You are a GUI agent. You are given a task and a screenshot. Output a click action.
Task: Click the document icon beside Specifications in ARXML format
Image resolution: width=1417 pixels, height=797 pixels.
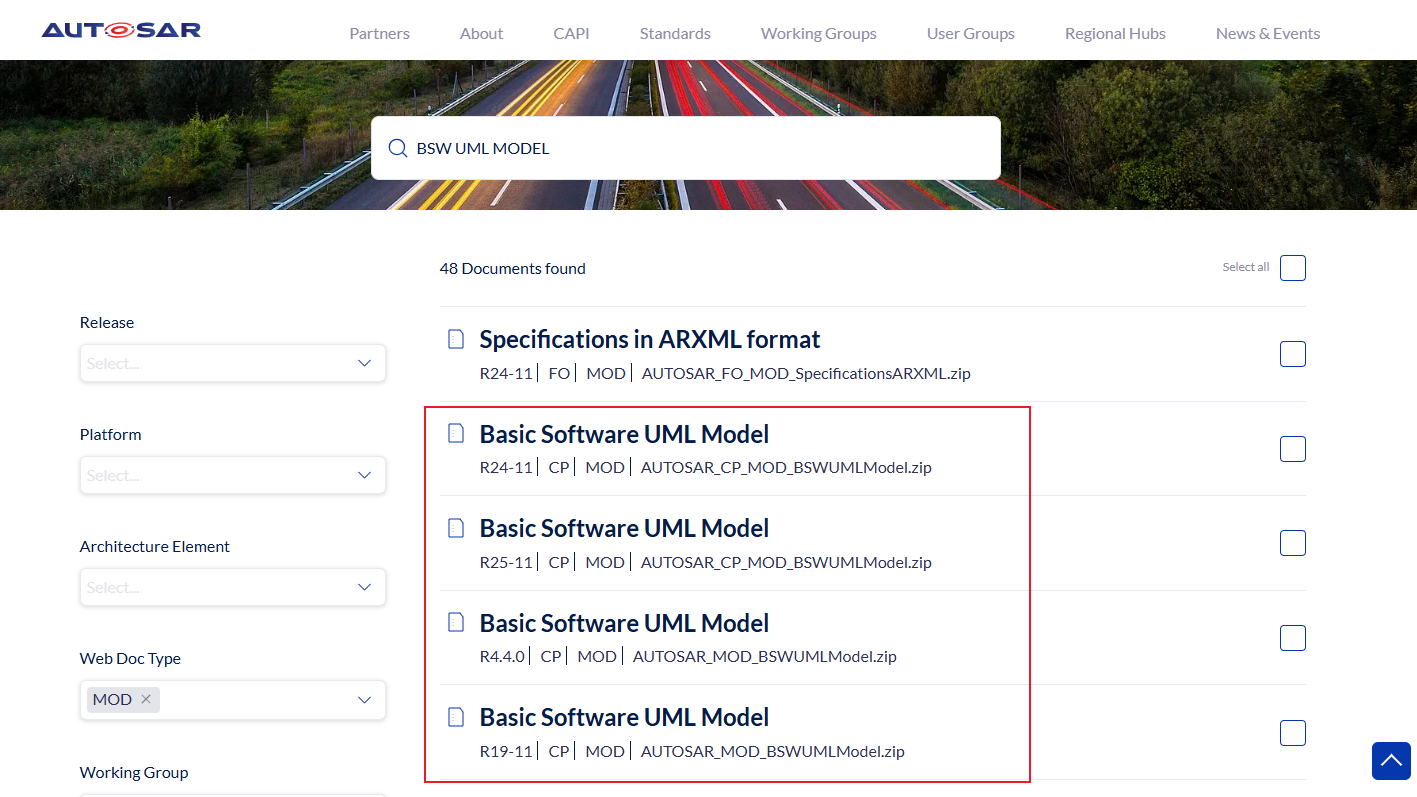click(x=456, y=339)
